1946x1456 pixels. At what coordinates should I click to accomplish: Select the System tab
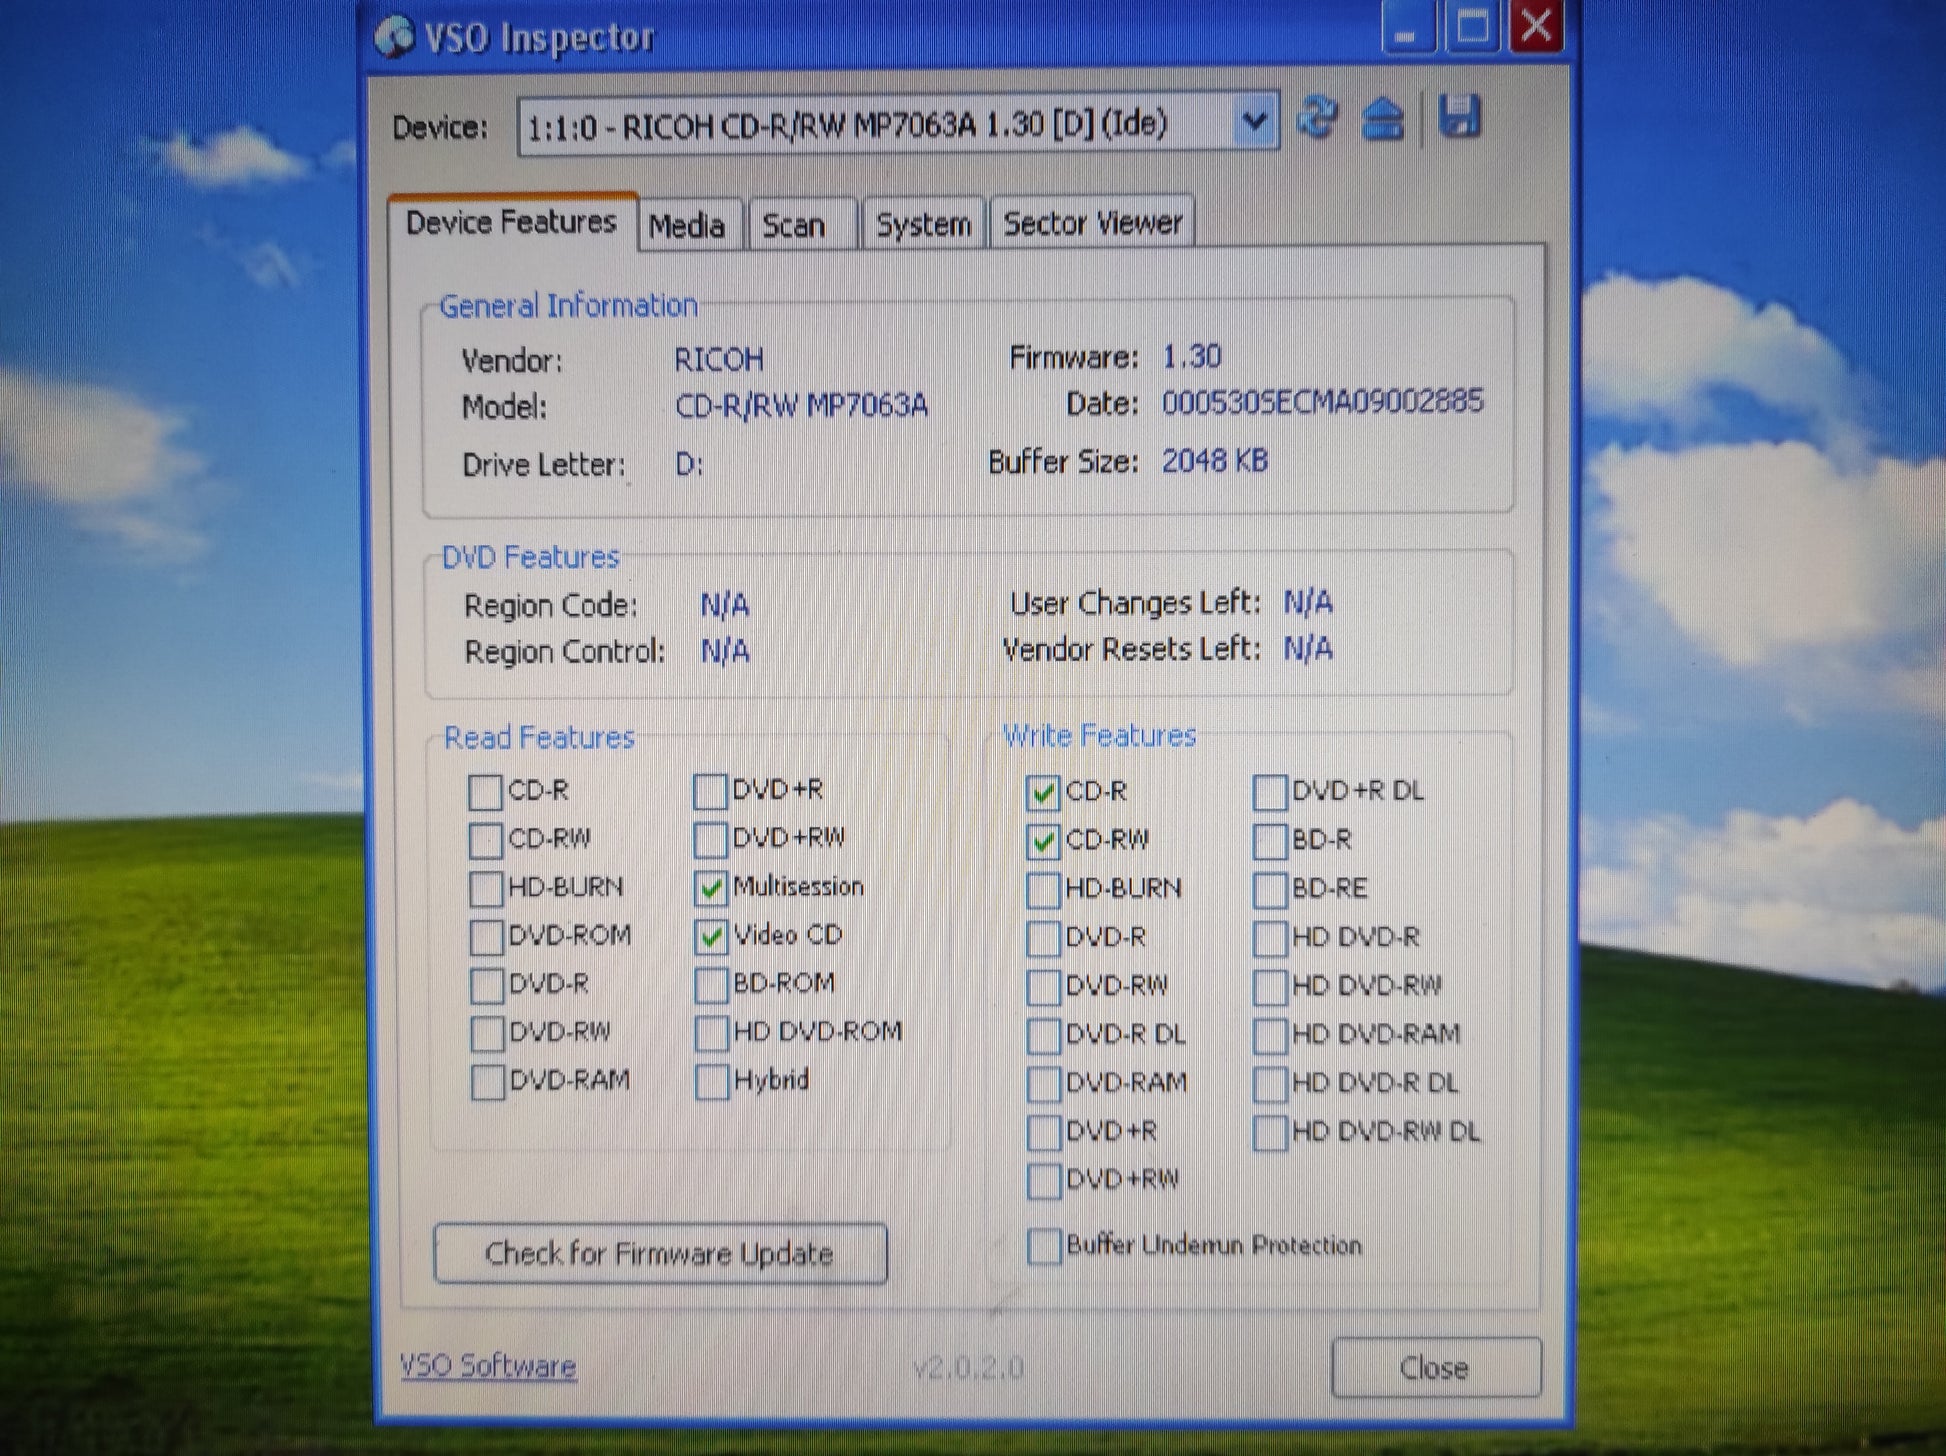(x=923, y=226)
